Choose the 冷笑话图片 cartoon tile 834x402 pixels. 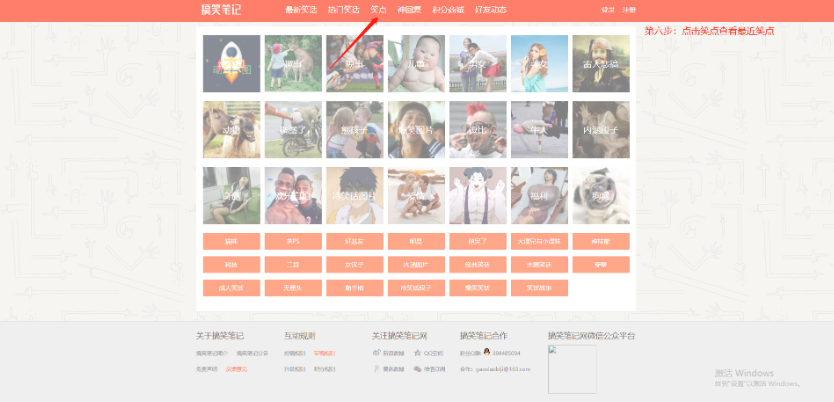355,195
